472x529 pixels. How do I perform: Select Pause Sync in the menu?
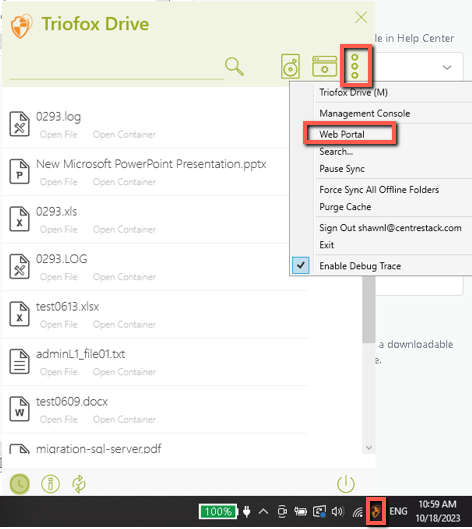tap(342, 169)
